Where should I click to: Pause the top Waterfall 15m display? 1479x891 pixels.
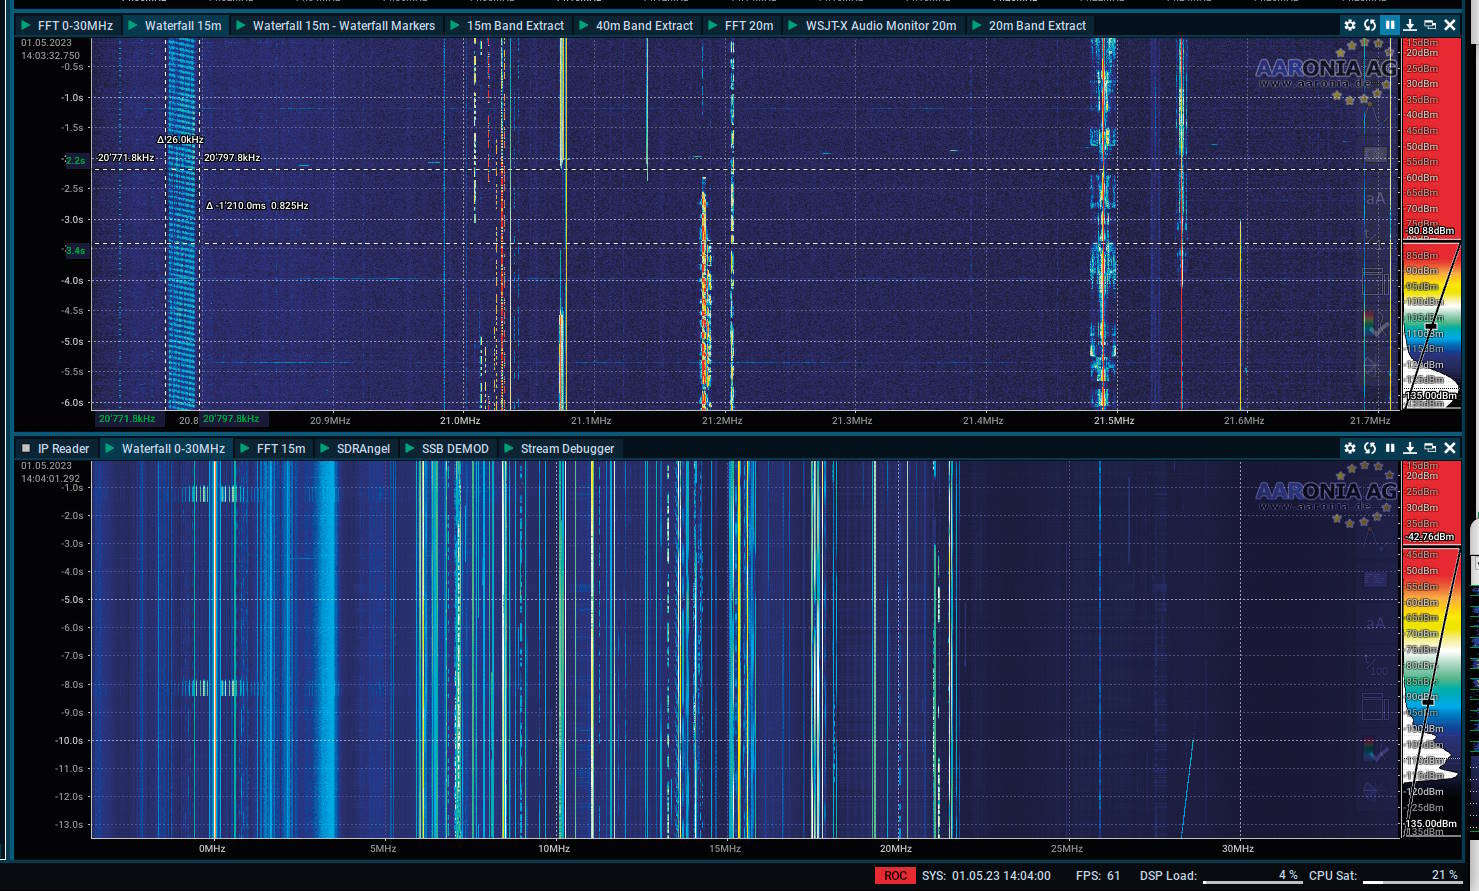tap(1390, 25)
